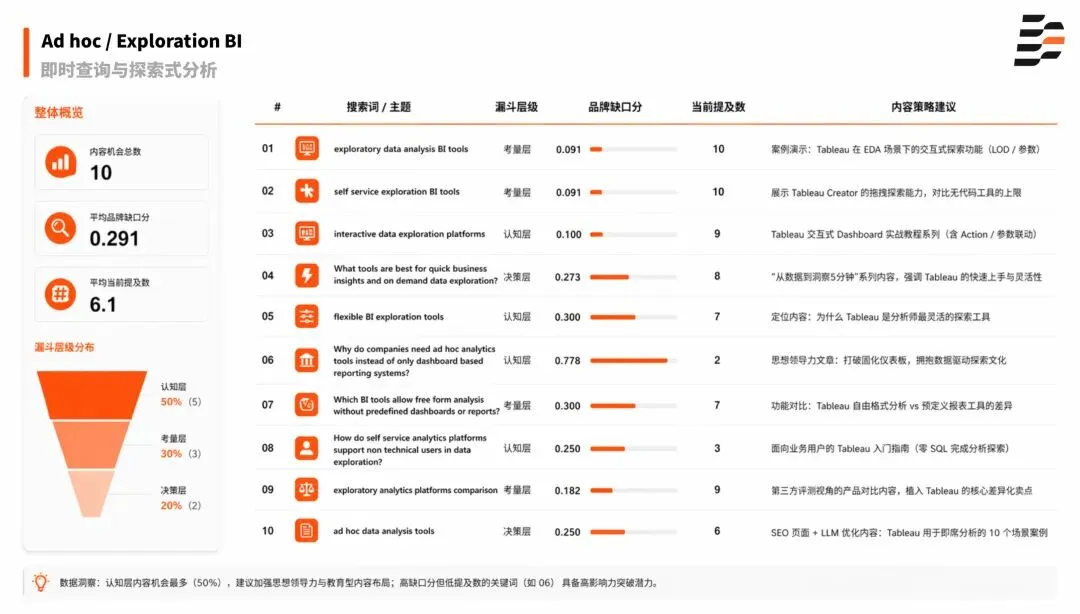Click the lightning icon in row 04
This screenshot has width=1080, height=614.
pos(307,276)
